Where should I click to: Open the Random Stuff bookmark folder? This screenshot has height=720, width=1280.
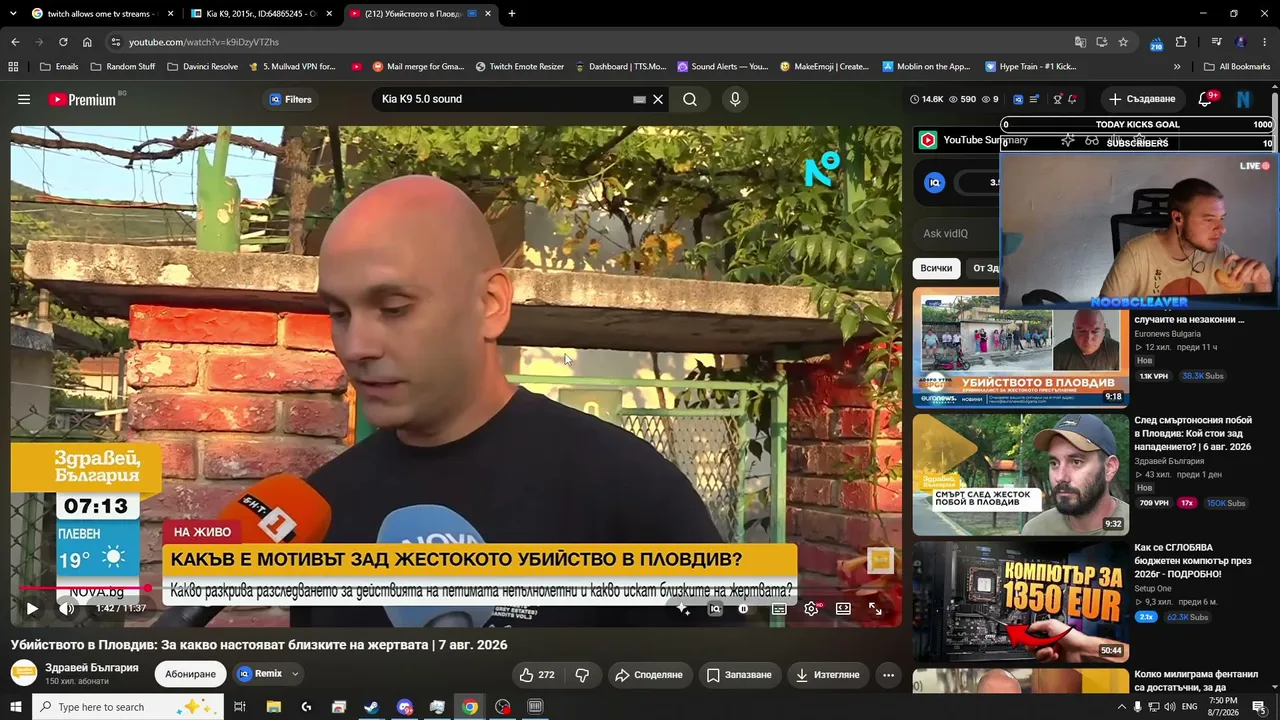123,67
